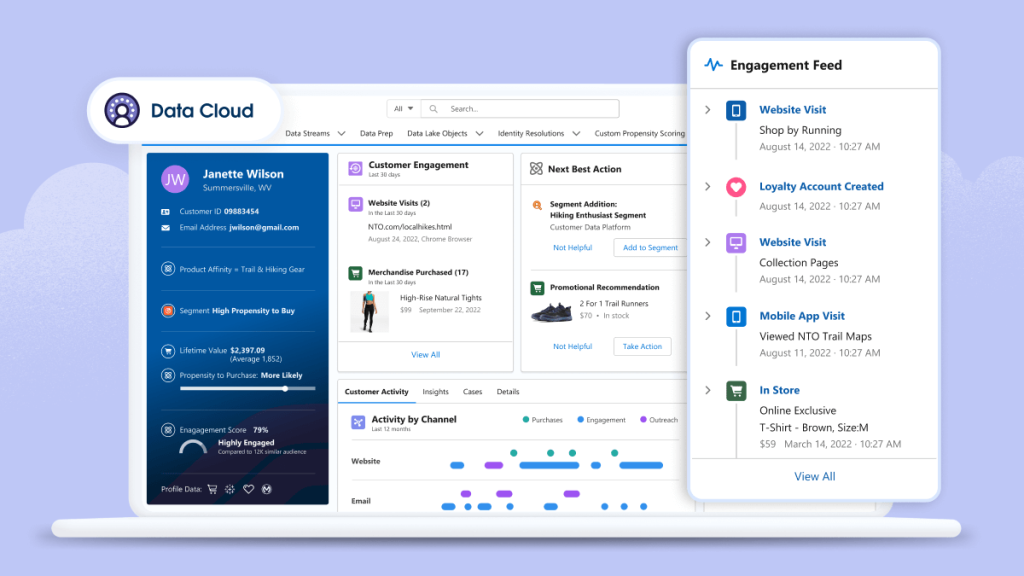Viewport: 1024px width, 576px height.
Task: Click the shopping cart Profile Data icon
Action: [x=212, y=489]
